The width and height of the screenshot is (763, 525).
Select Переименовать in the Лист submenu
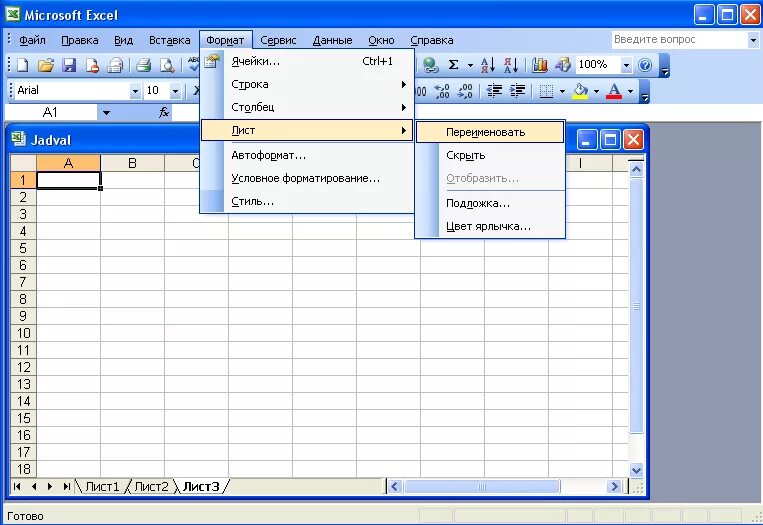490,132
